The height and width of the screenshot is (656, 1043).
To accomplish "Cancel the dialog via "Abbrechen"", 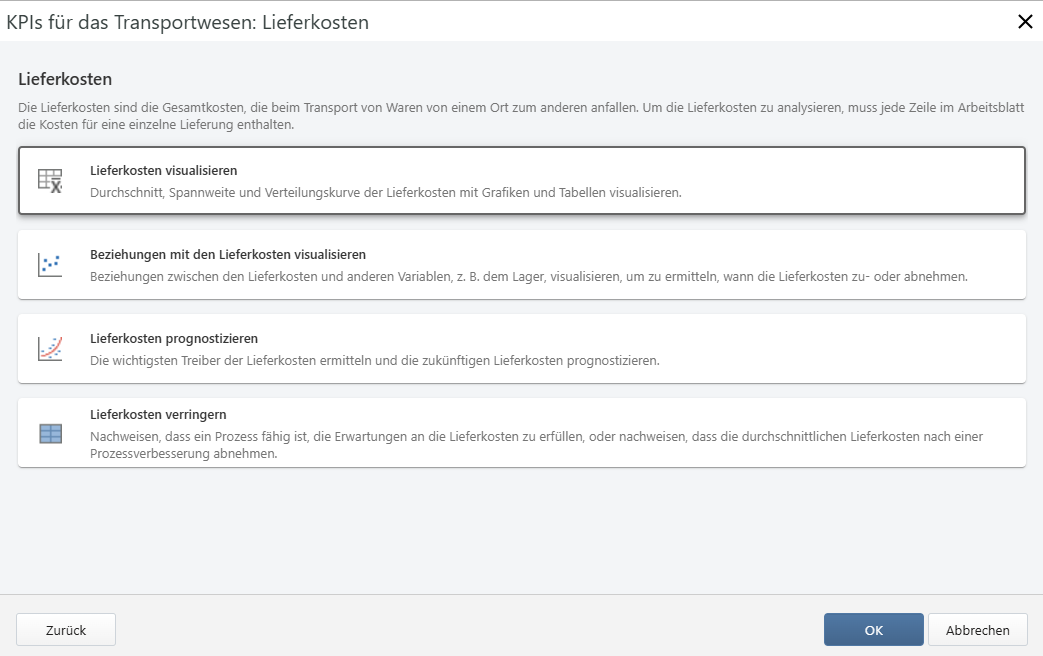I will pos(976,629).
